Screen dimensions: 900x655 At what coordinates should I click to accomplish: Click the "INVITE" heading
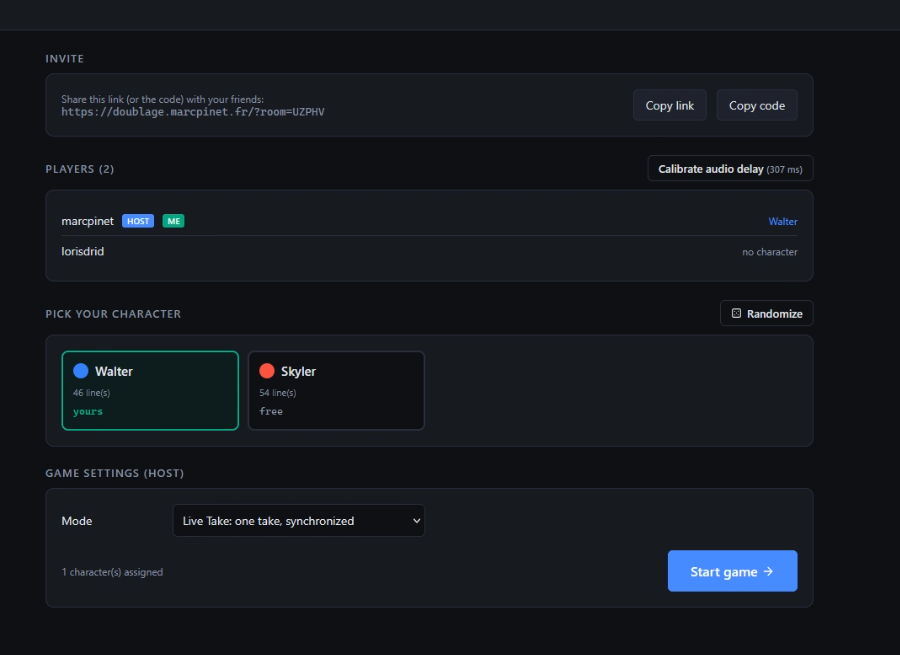[64, 59]
